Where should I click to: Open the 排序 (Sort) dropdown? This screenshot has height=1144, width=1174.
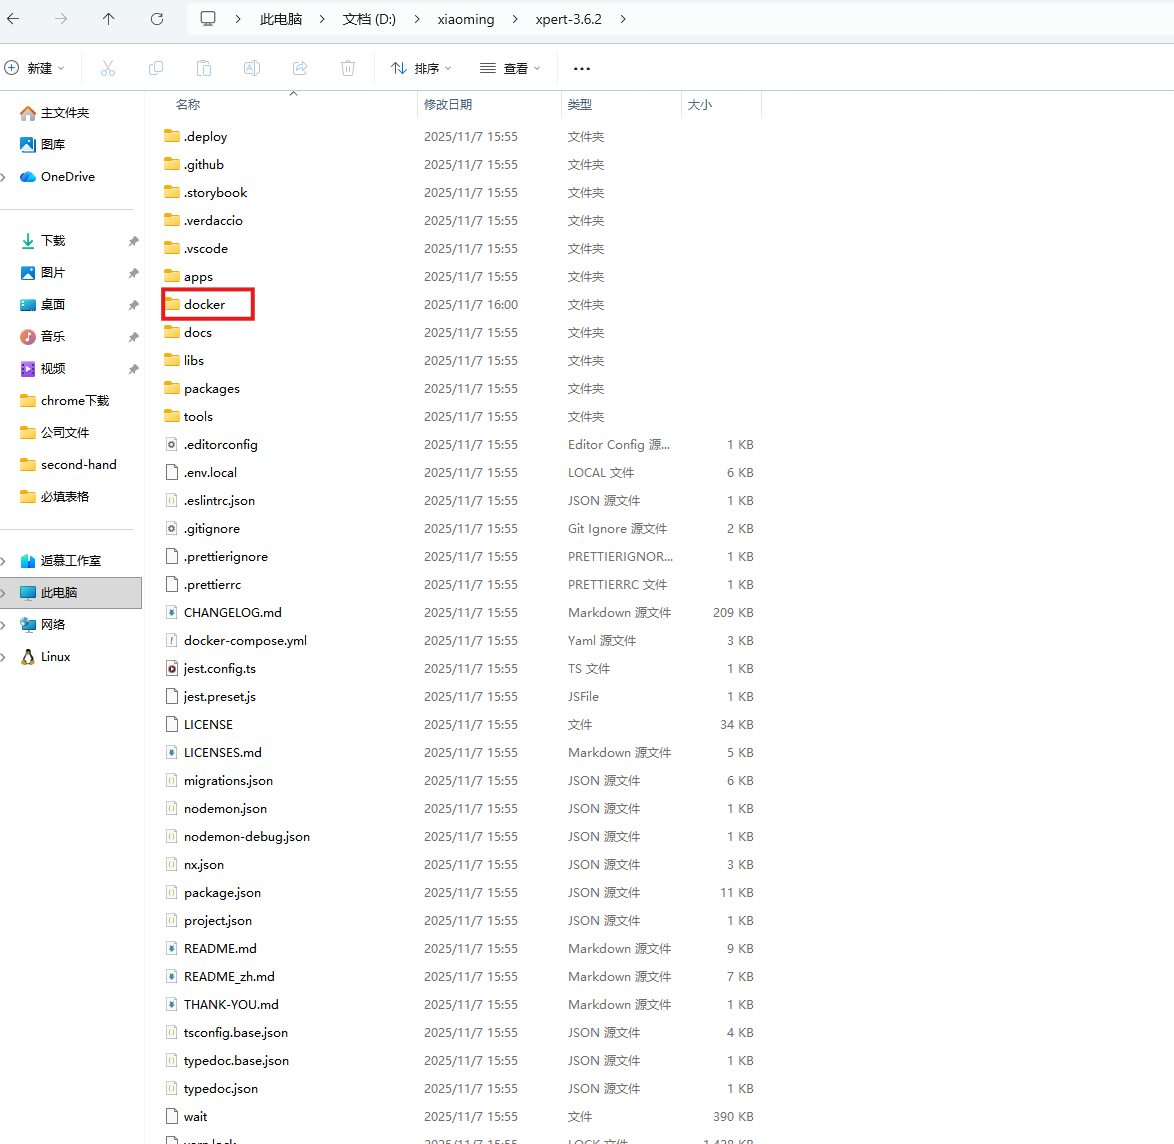(x=422, y=68)
